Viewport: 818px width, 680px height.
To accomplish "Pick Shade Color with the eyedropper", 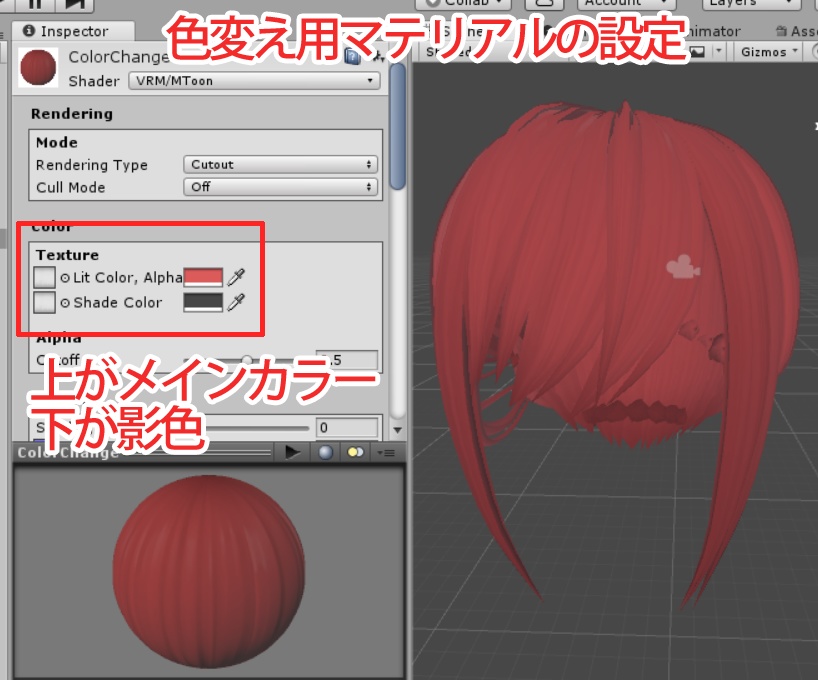I will pyautogui.click(x=236, y=302).
